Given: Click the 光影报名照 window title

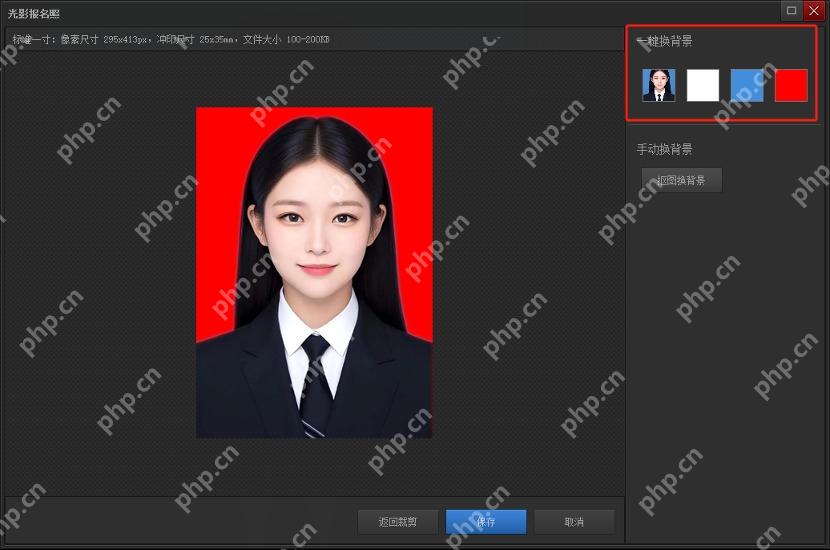Looking at the screenshot, I should [x=33, y=14].
